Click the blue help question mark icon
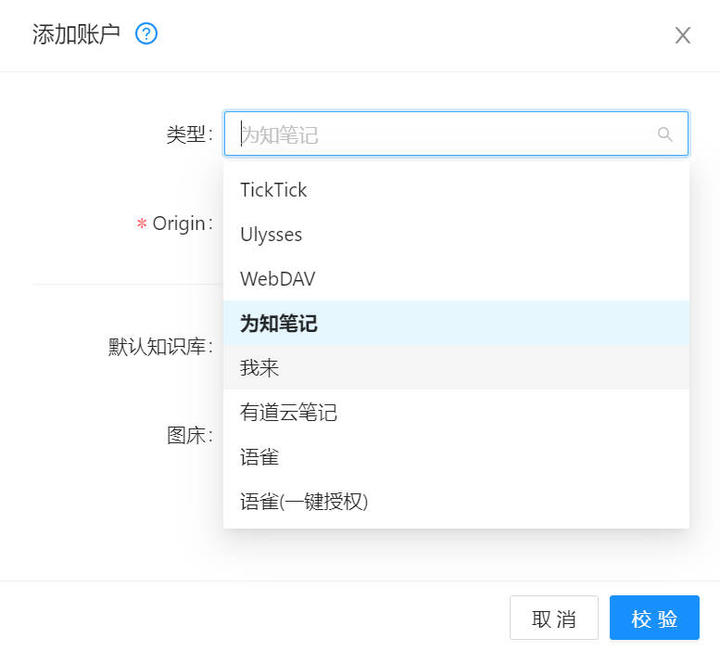 tap(146, 34)
